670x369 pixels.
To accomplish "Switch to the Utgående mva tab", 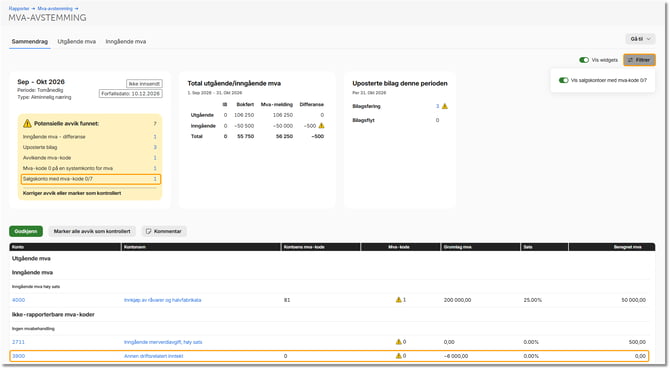I will coord(76,41).
